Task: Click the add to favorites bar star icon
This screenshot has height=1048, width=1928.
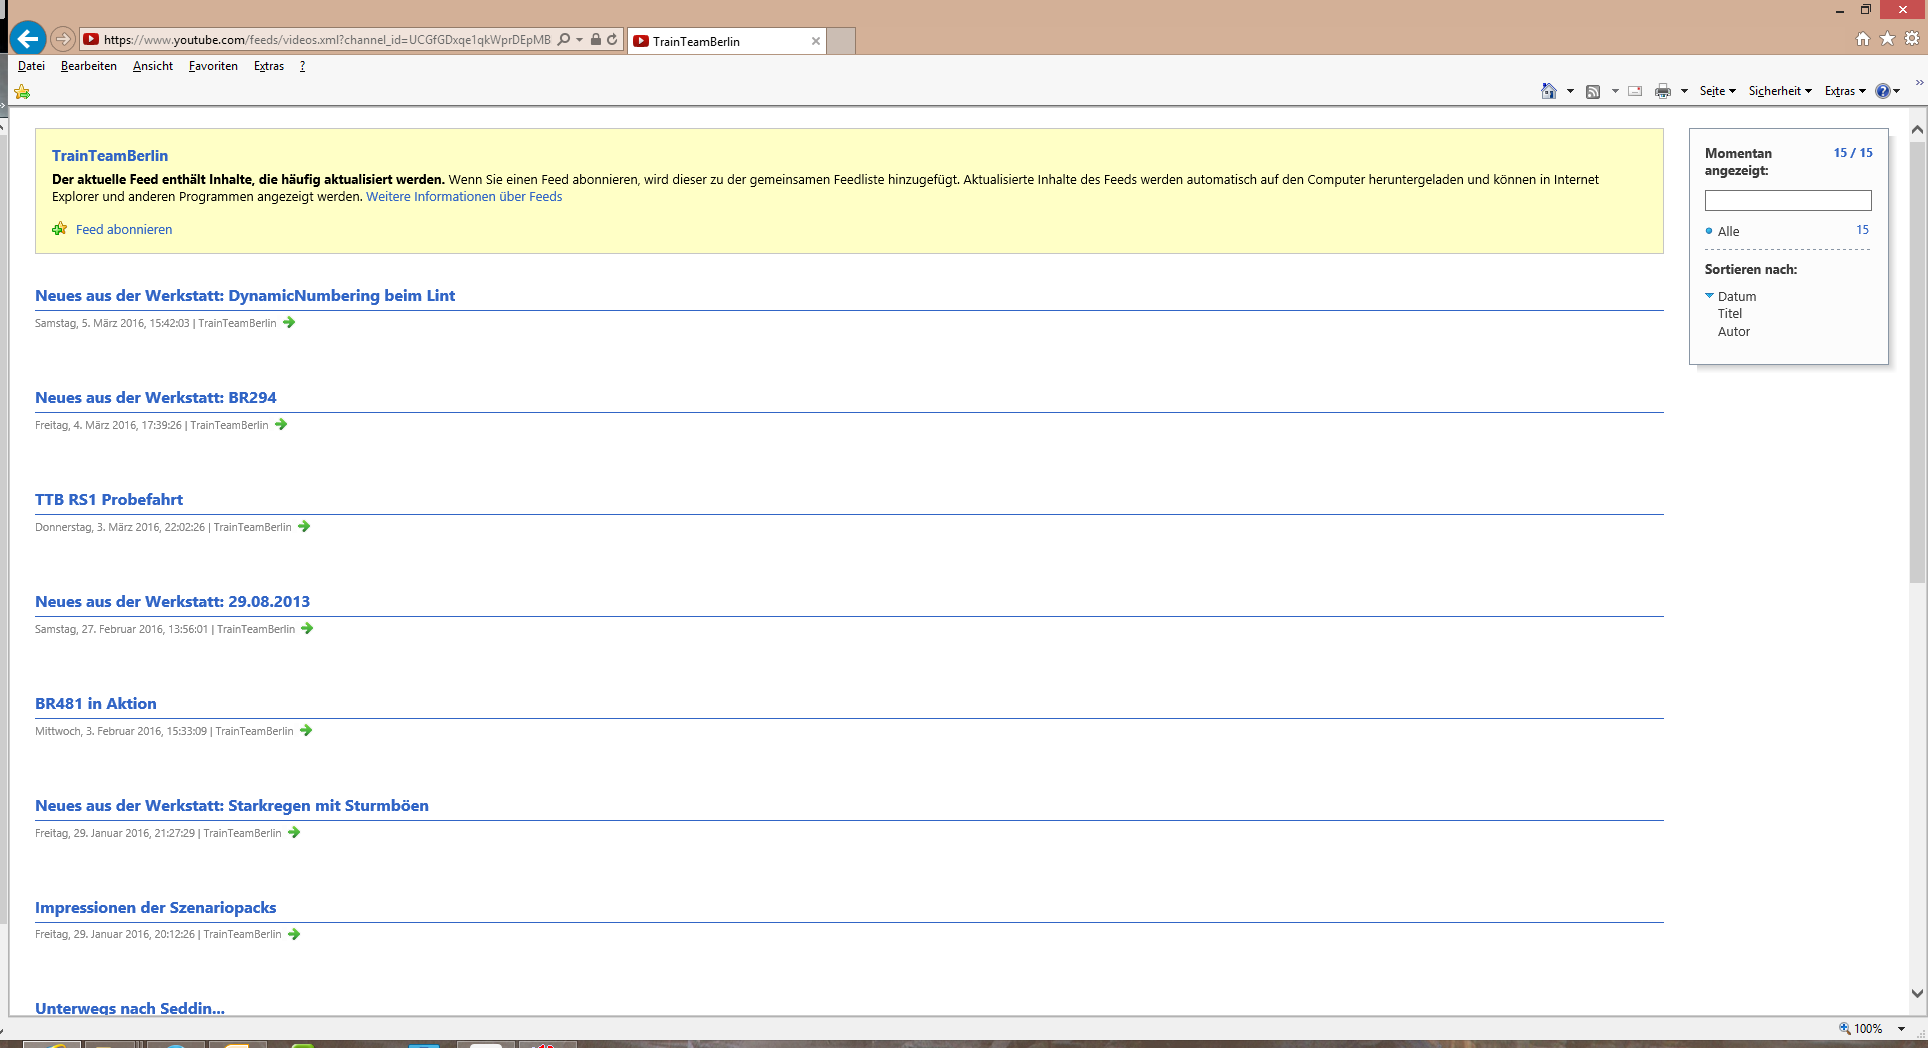Action: tap(22, 92)
